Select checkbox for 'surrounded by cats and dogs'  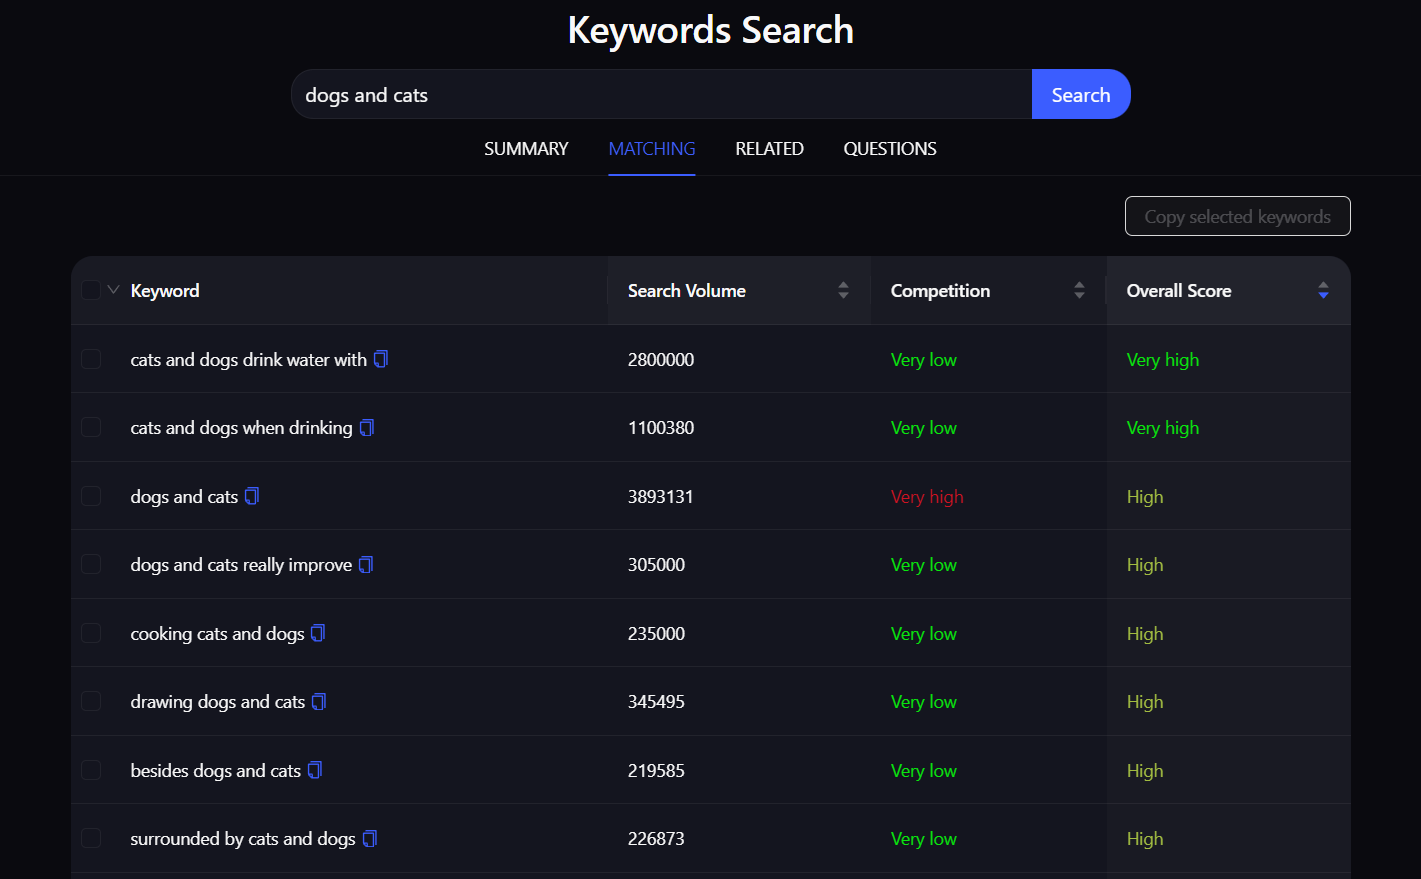click(x=91, y=838)
